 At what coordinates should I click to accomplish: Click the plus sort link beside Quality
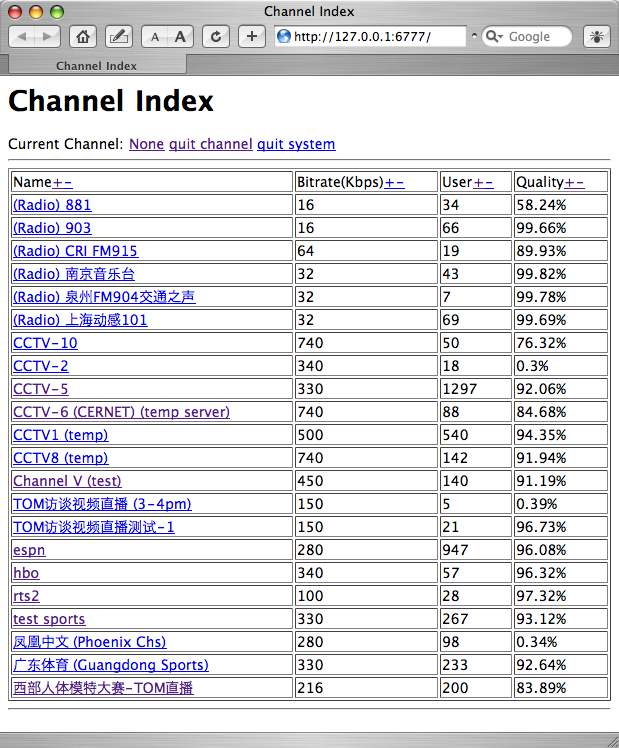569,182
